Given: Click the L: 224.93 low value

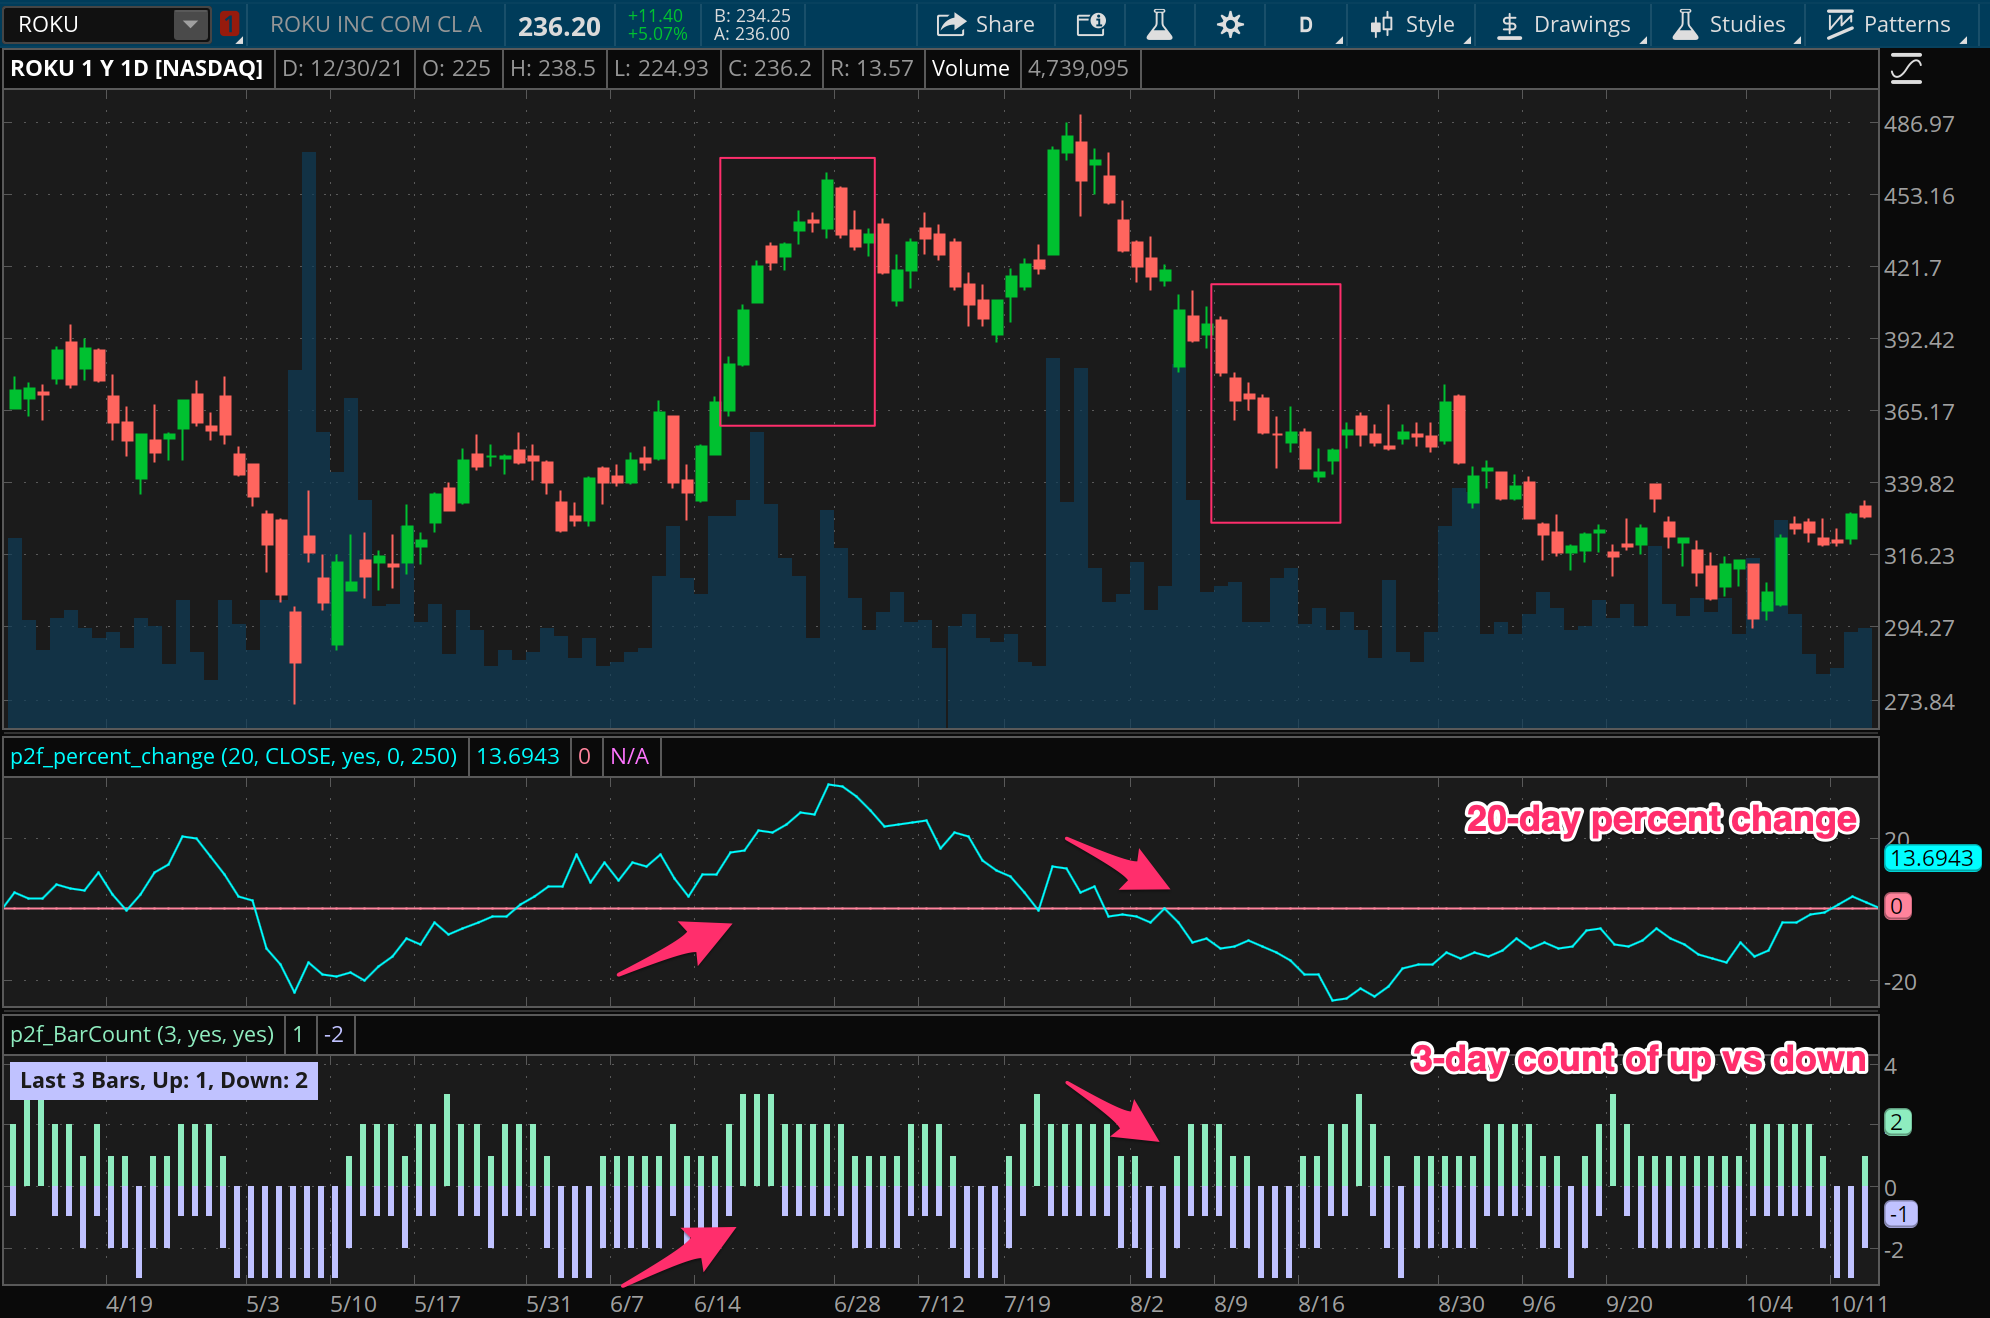Looking at the screenshot, I should (x=661, y=68).
